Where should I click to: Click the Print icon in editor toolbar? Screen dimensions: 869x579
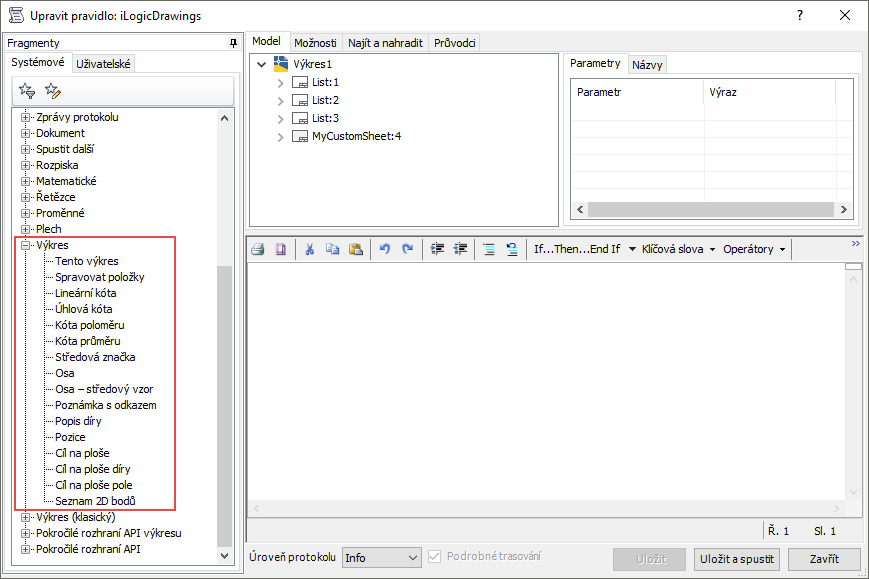(x=258, y=249)
